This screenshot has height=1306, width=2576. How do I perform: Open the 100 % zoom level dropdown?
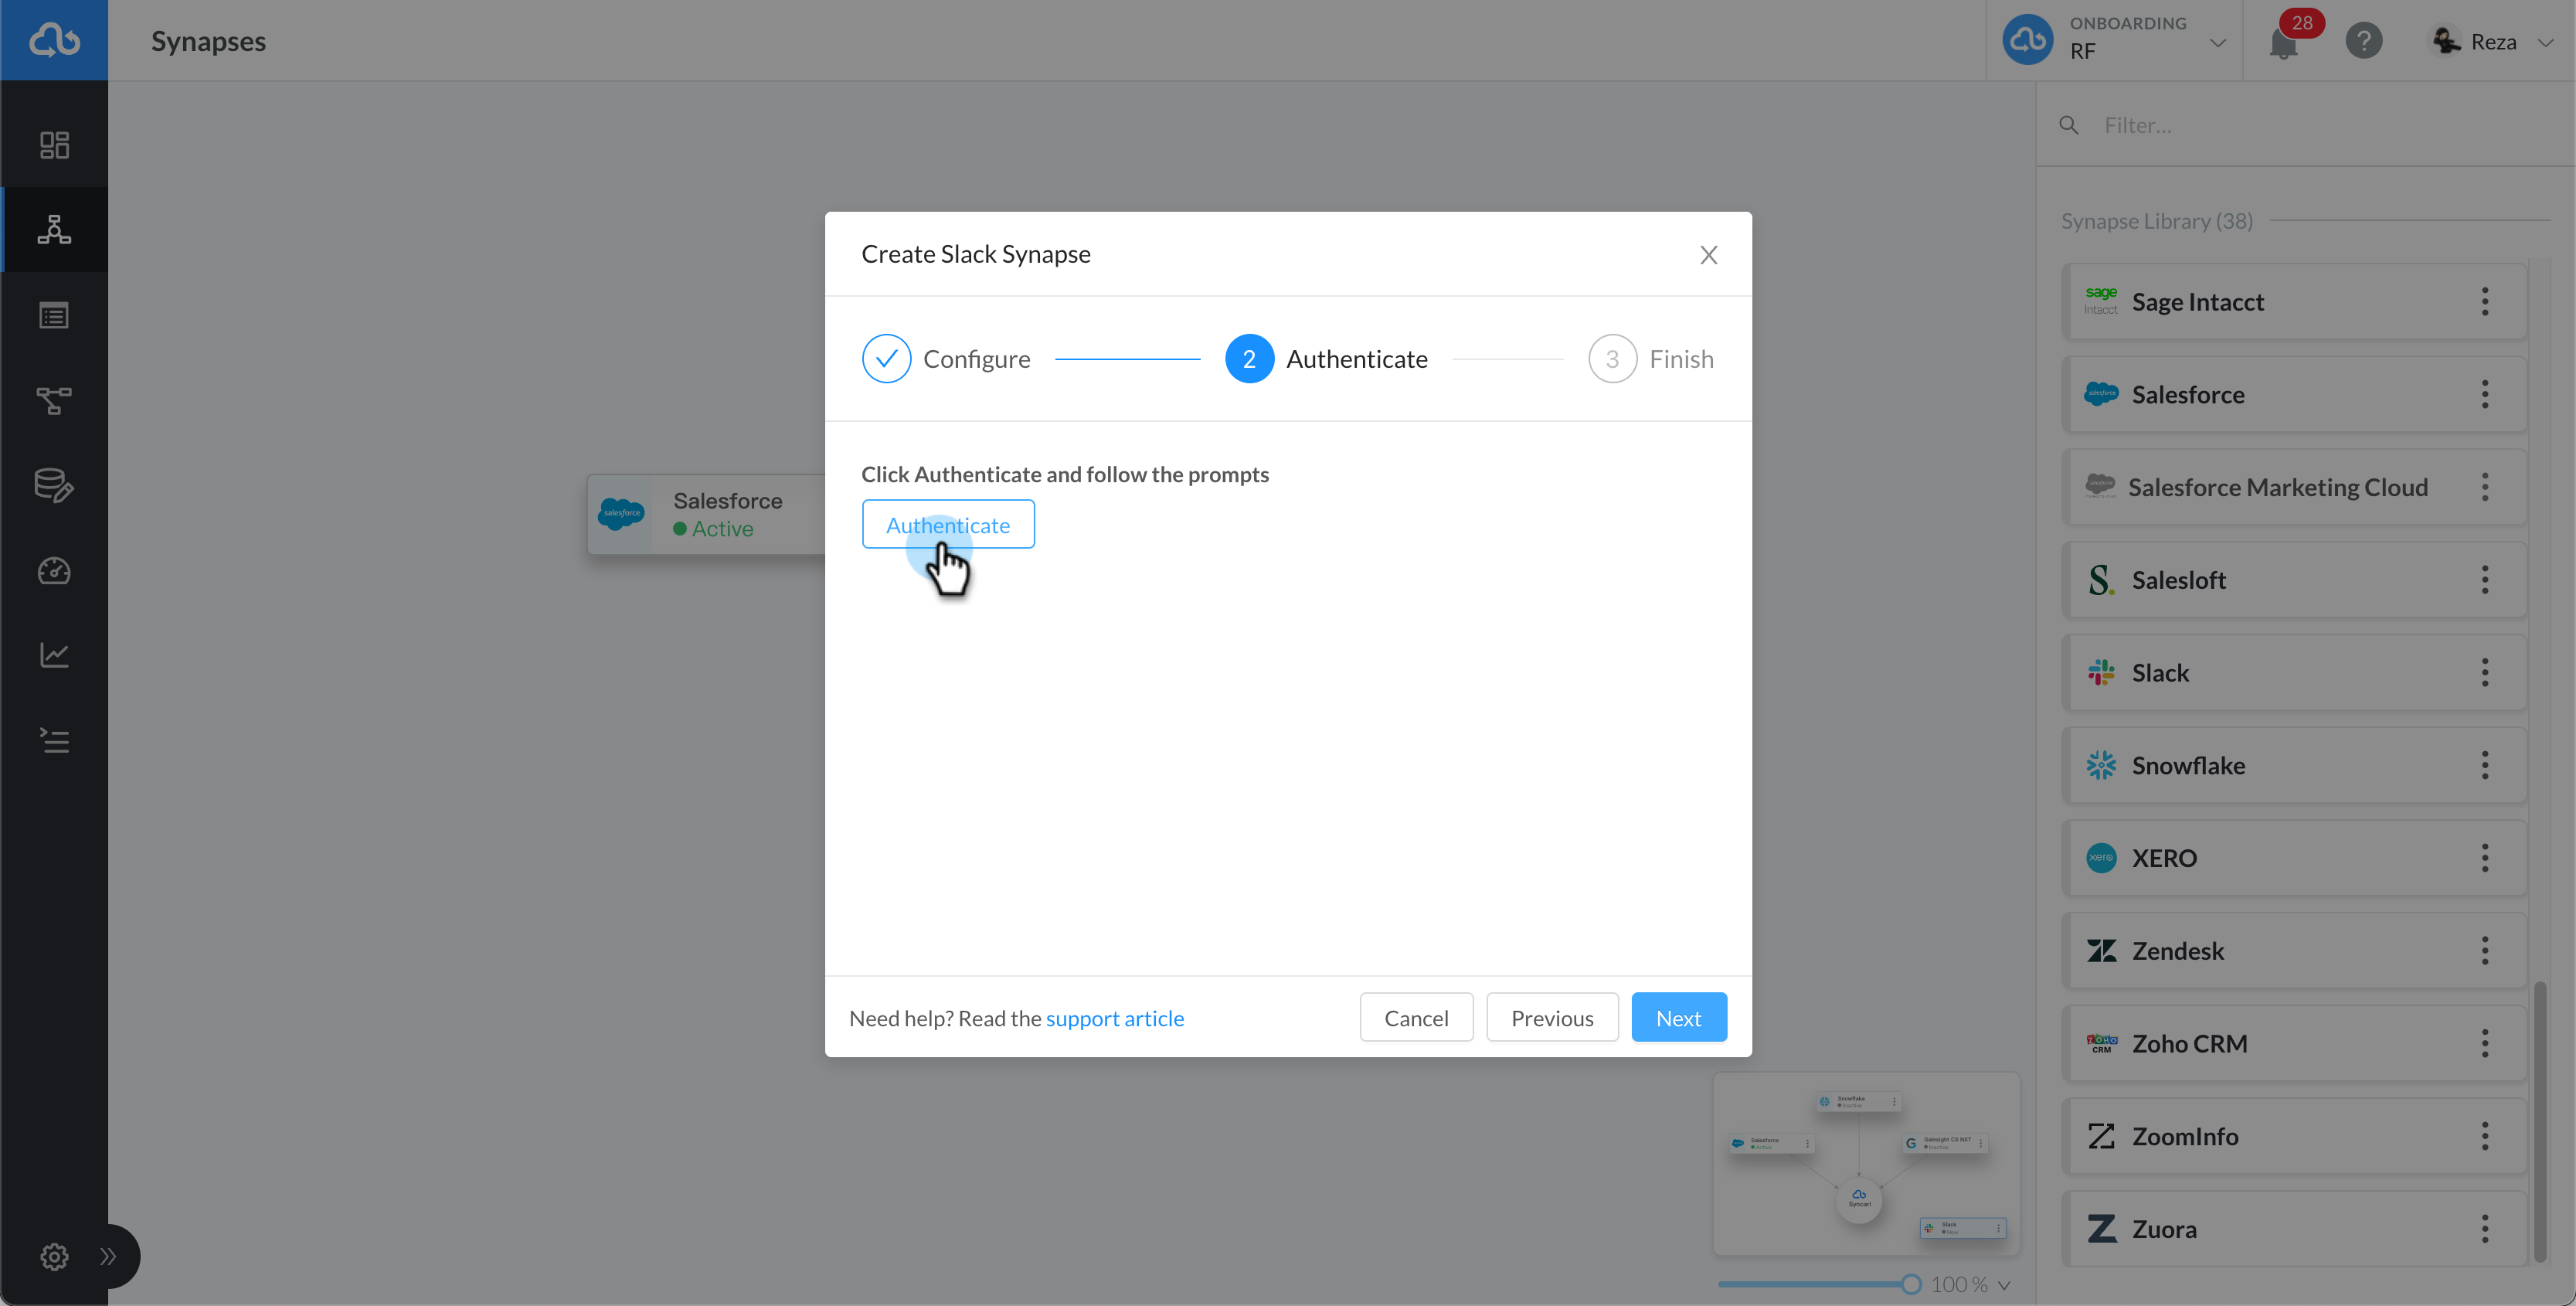pyautogui.click(x=1970, y=1284)
